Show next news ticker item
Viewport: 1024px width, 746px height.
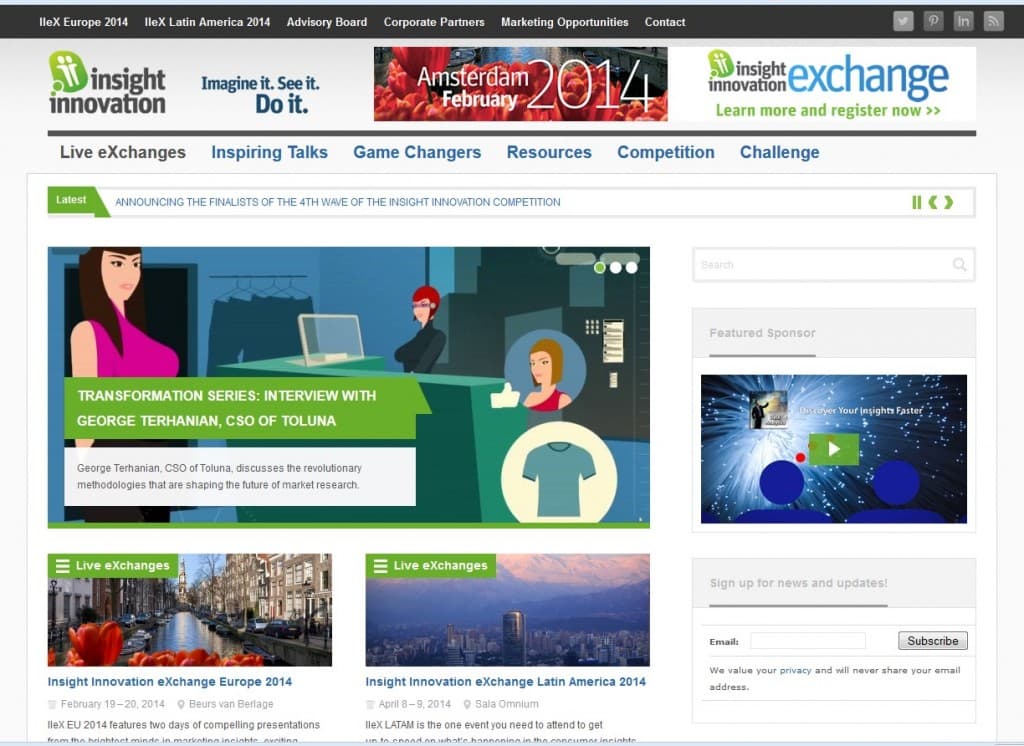(x=948, y=202)
